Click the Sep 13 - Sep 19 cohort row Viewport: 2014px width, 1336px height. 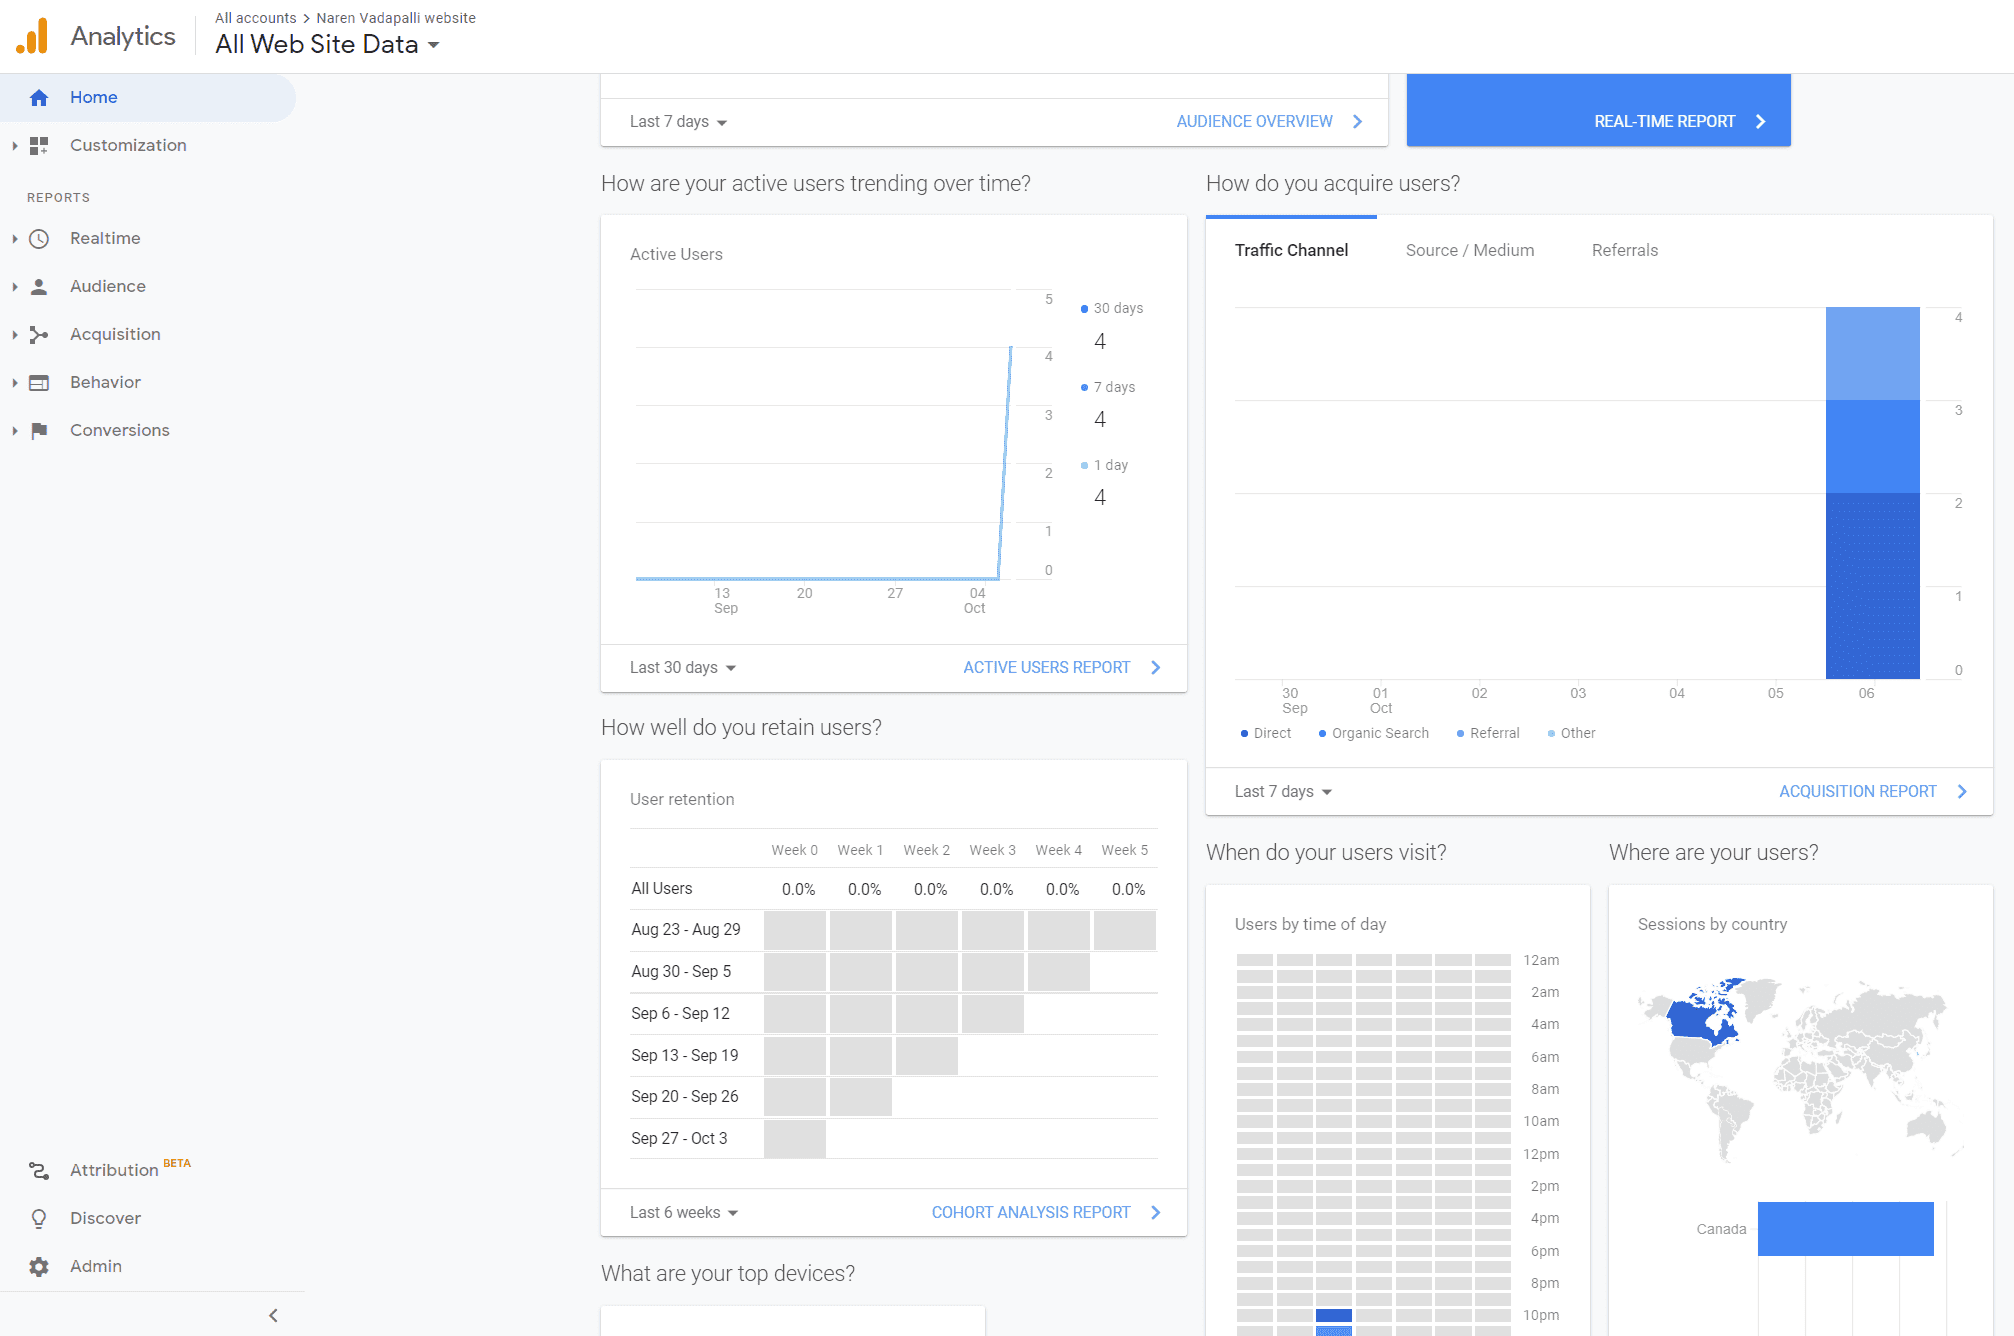(x=893, y=1056)
